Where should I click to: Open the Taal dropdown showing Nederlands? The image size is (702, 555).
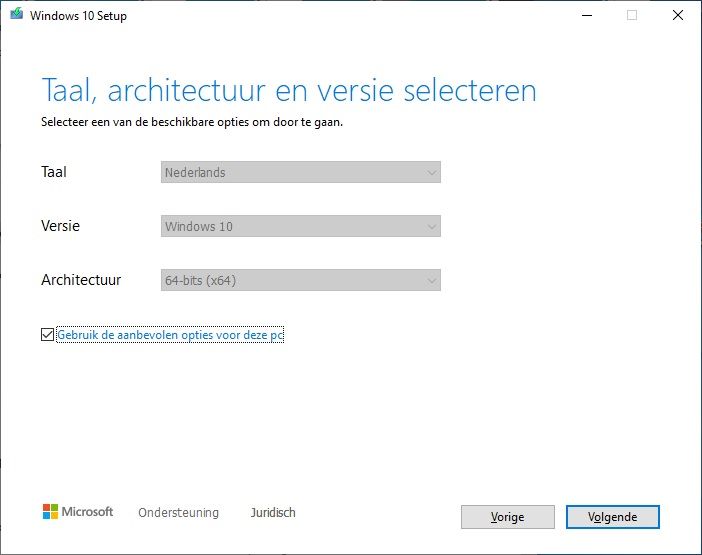pos(300,172)
